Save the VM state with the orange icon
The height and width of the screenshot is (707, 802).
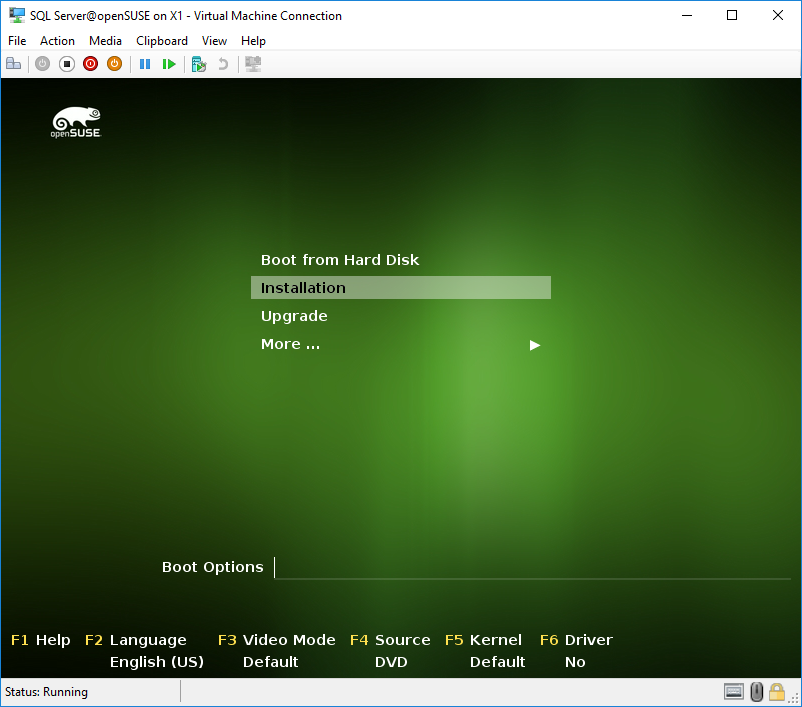point(115,64)
